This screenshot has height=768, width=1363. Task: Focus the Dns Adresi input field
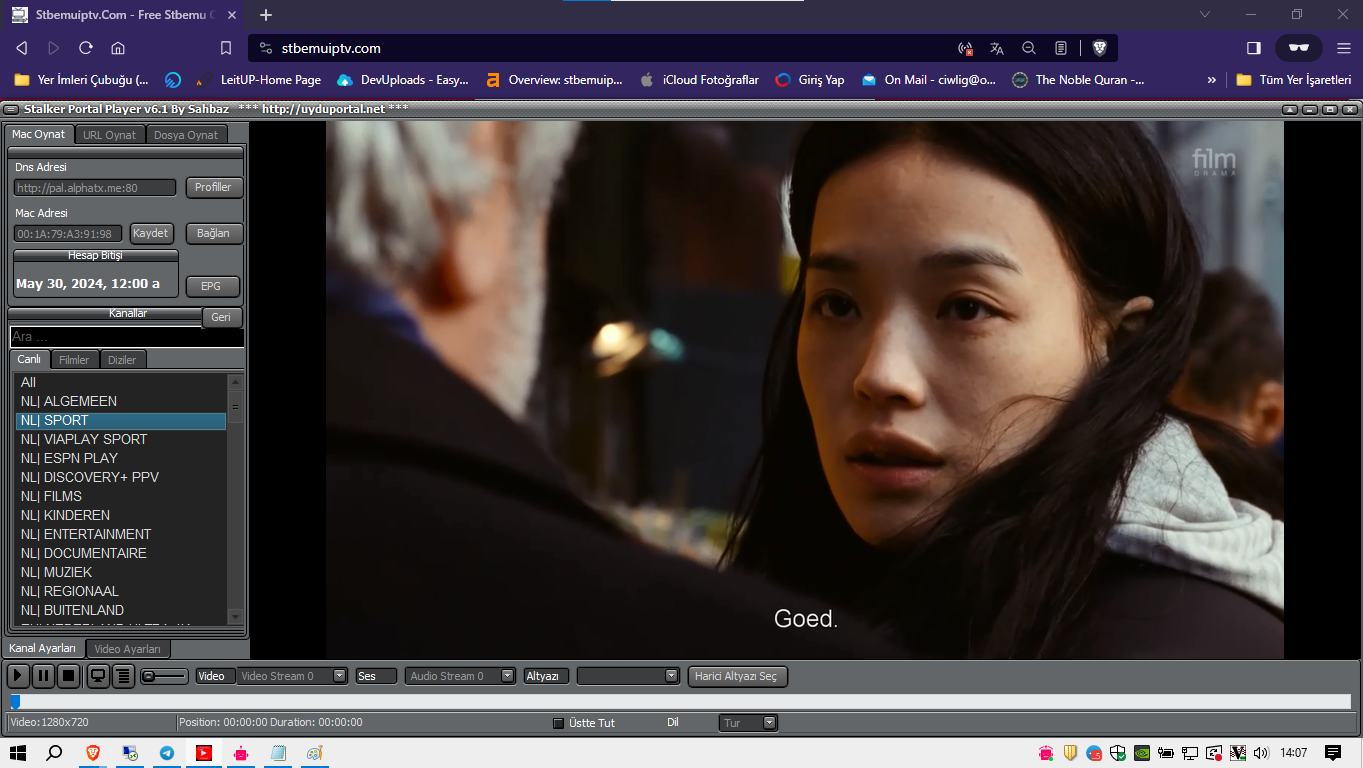94,187
